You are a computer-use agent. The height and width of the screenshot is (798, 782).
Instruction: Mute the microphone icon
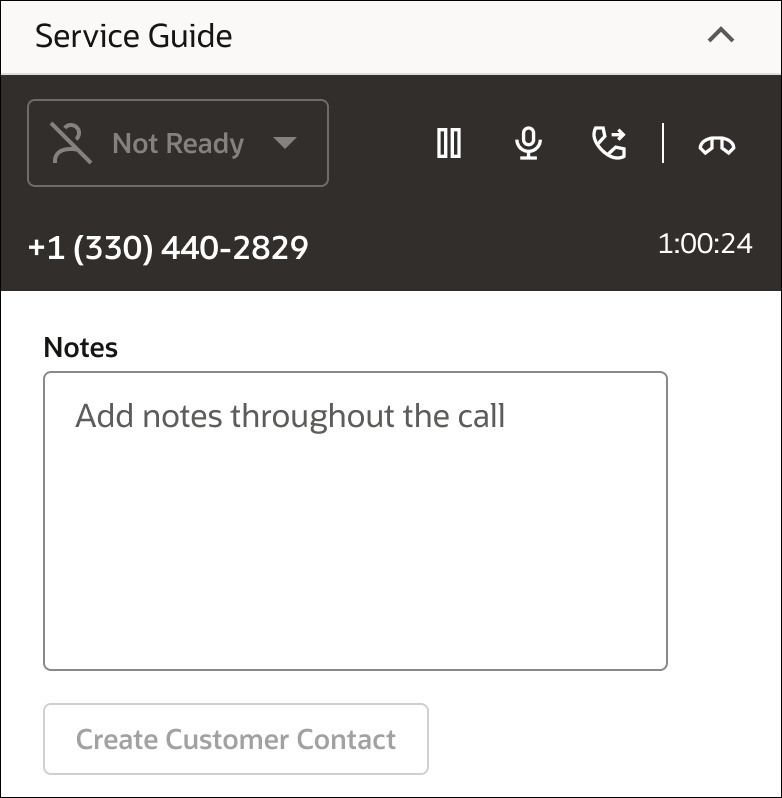(x=529, y=143)
